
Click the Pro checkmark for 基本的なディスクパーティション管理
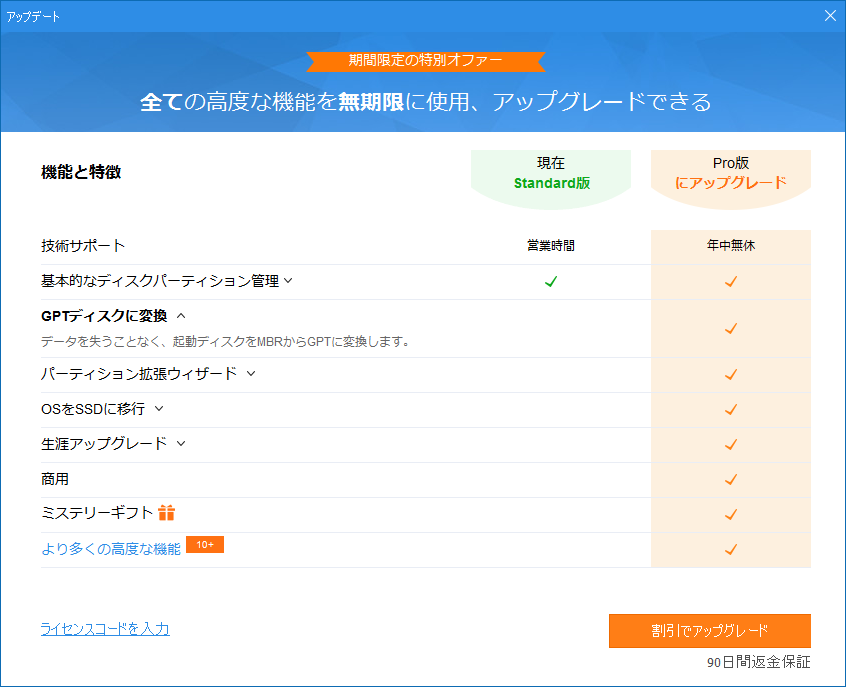[731, 281]
